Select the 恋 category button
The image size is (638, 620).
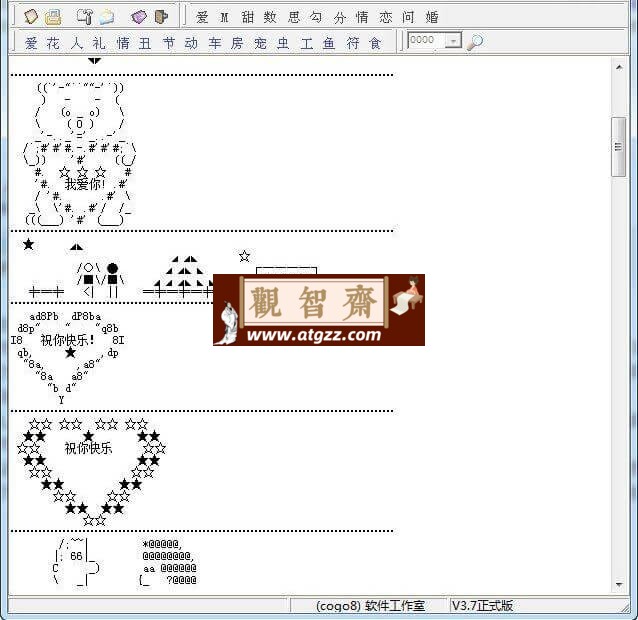[385, 17]
